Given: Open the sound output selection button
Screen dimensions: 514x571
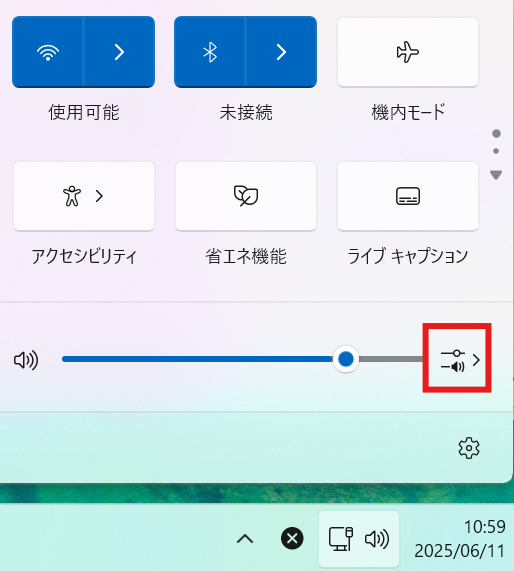Looking at the screenshot, I should click(460, 360).
